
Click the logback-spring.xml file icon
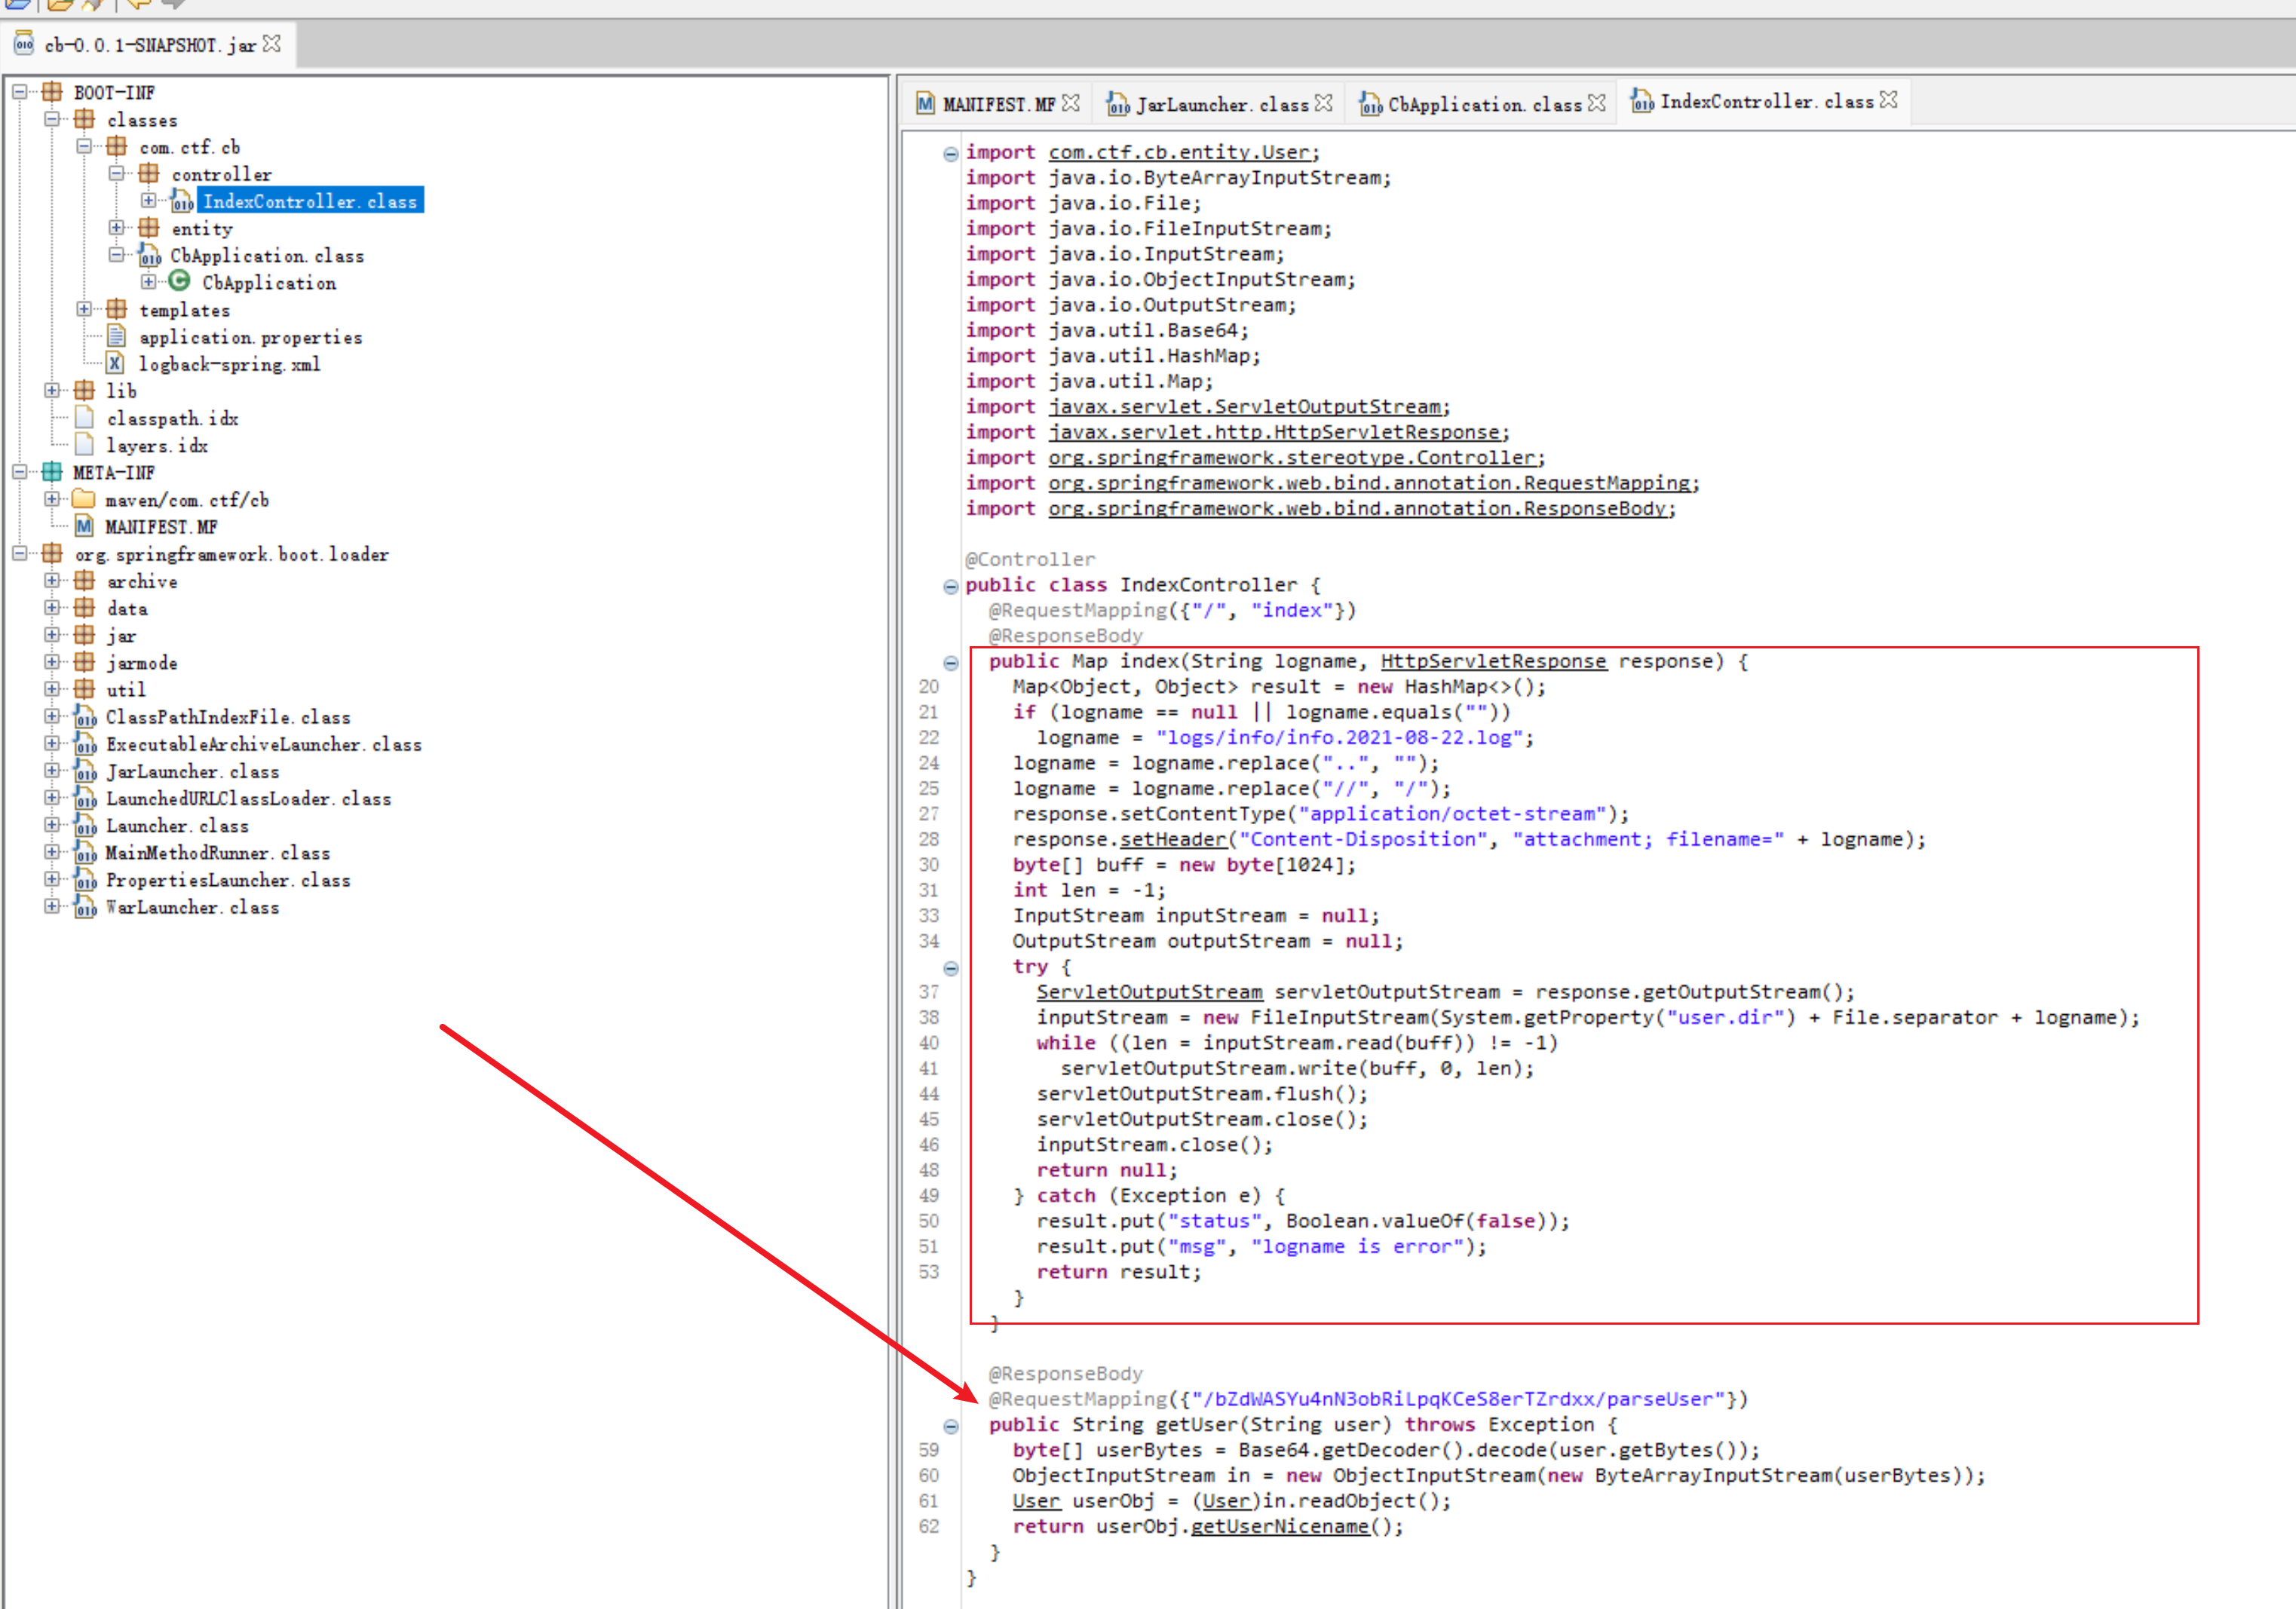116,364
